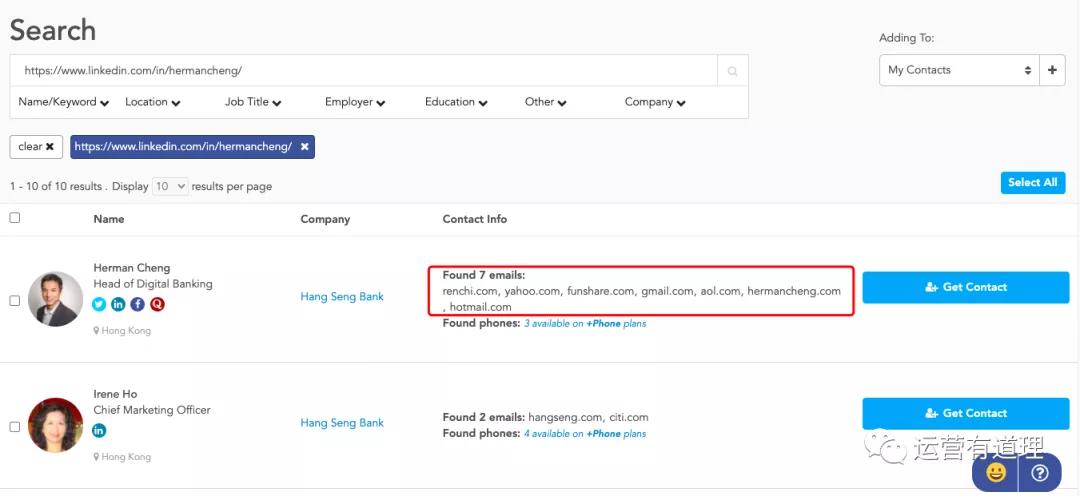The image size is (1080, 496).
Task: Check the Irene Ho row checkbox
Action: point(15,427)
